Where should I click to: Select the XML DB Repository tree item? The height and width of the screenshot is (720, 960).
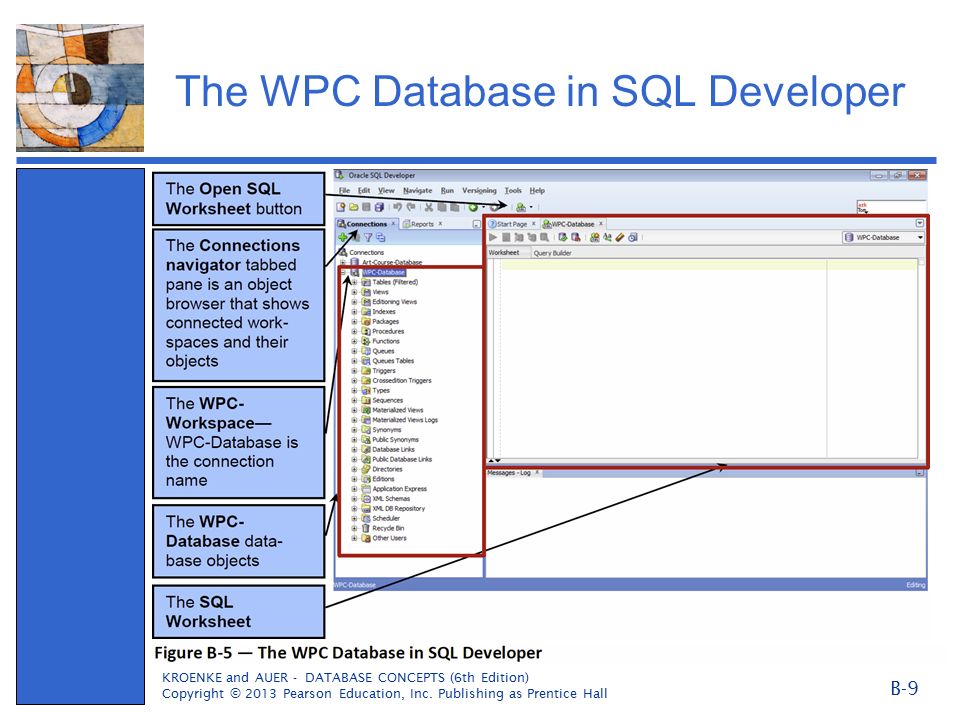pos(398,508)
